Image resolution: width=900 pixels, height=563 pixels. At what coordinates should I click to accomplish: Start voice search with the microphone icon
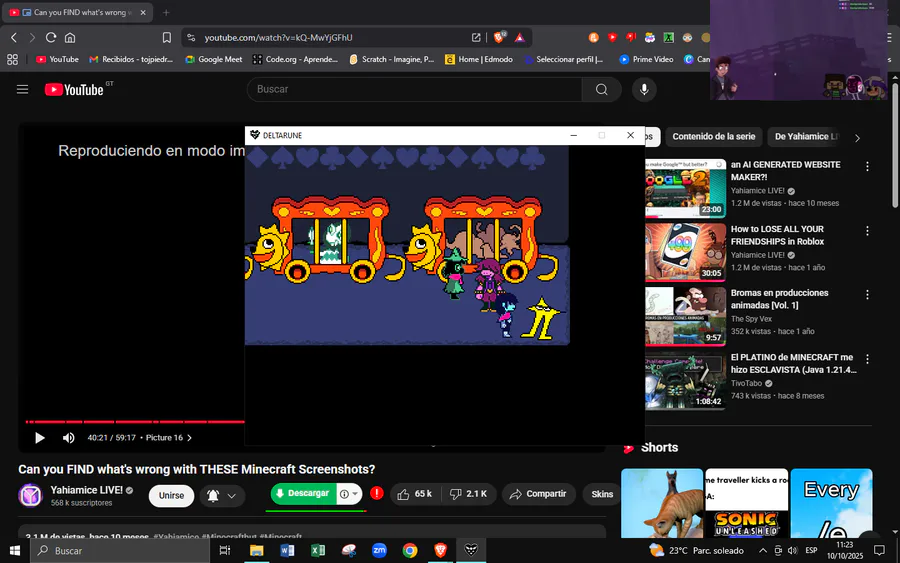(x=644, y=90)
